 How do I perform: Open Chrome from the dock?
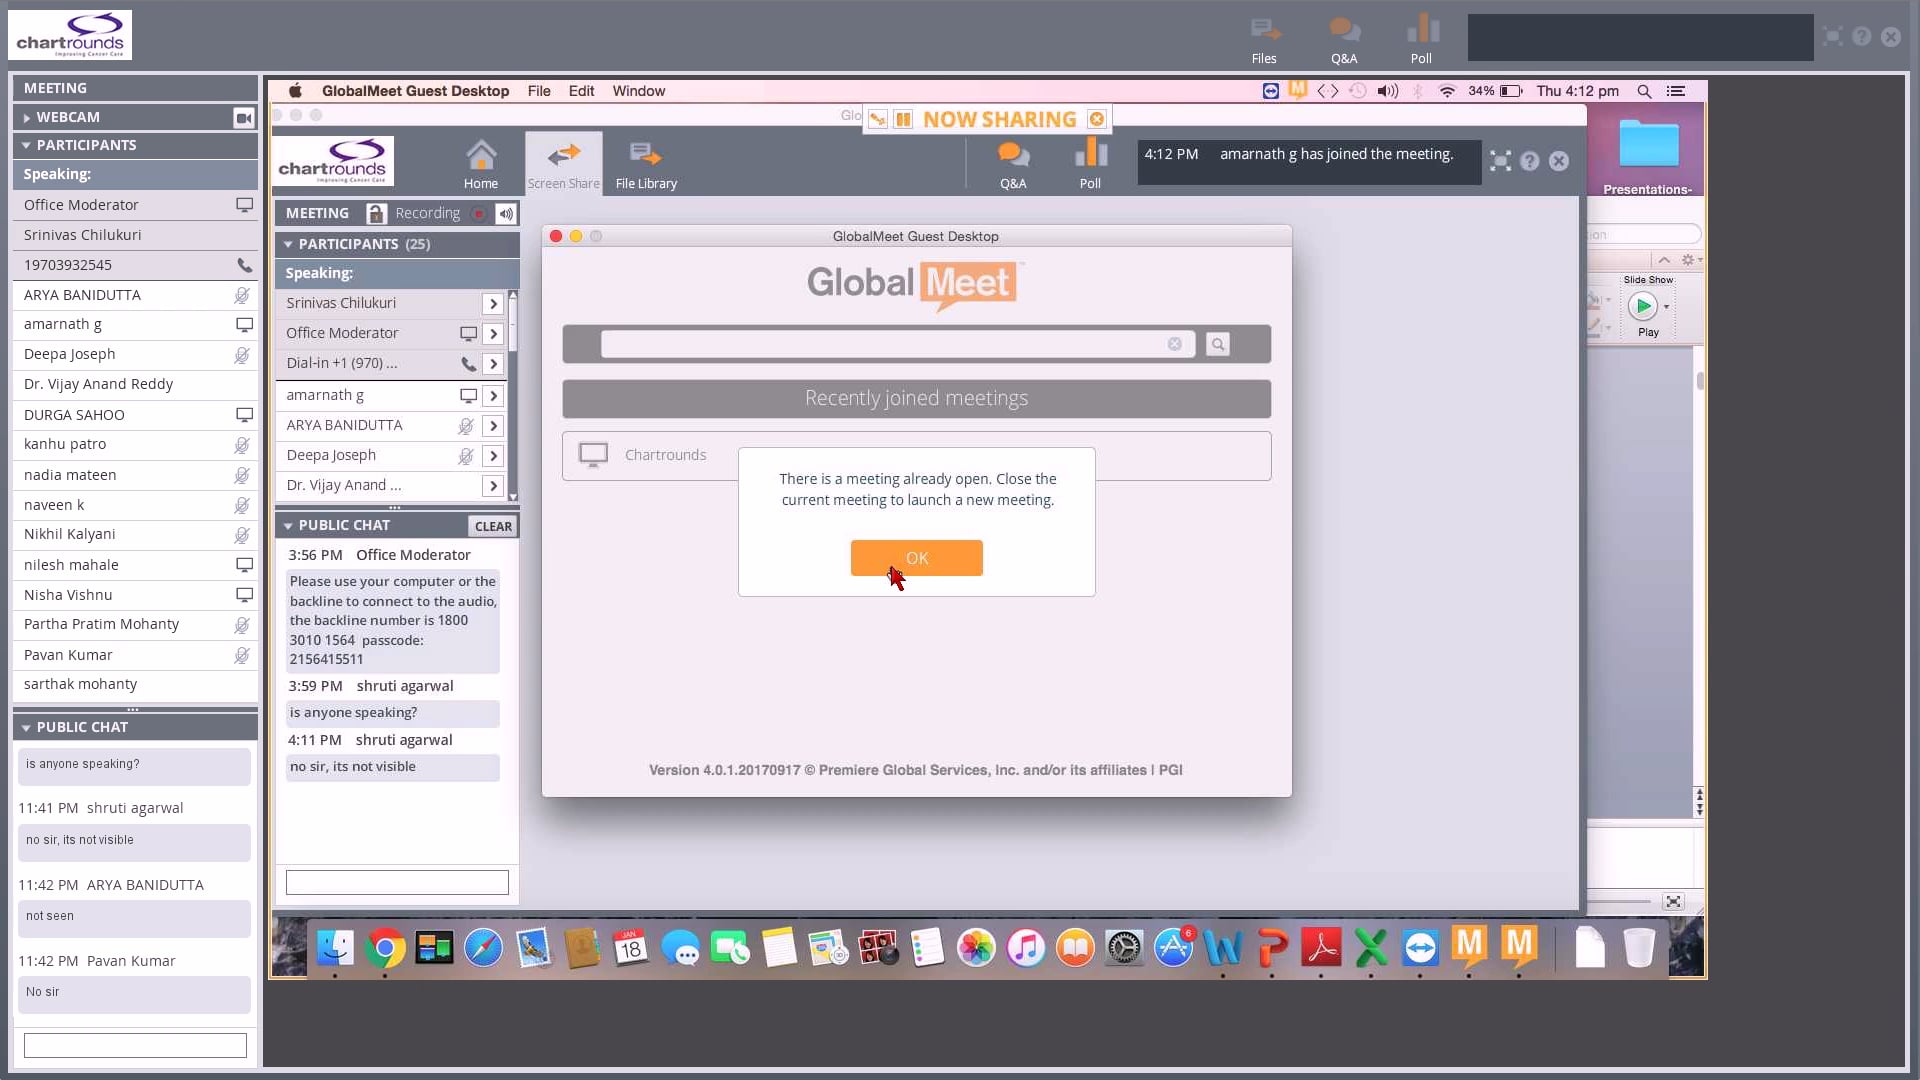point(385,947)
